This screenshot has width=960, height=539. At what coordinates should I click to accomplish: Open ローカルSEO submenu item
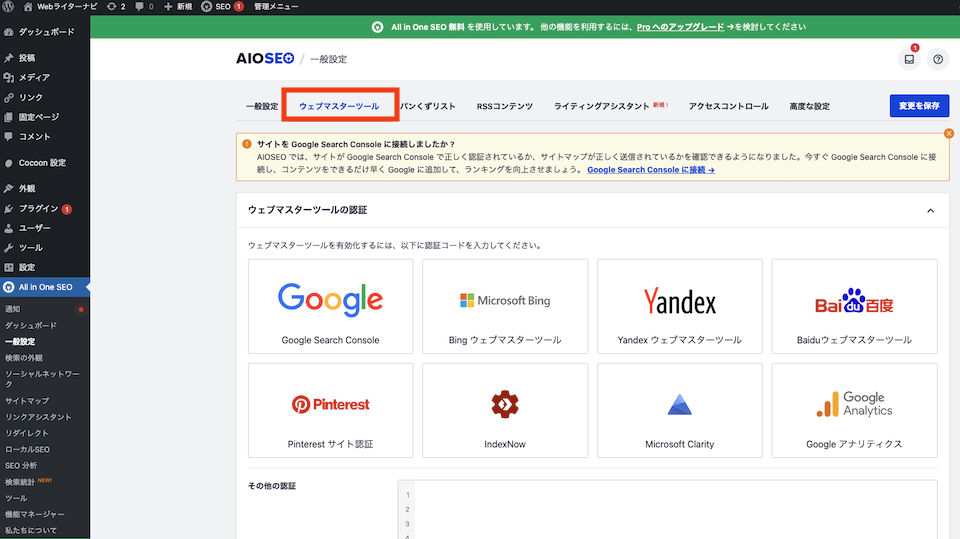28,450
